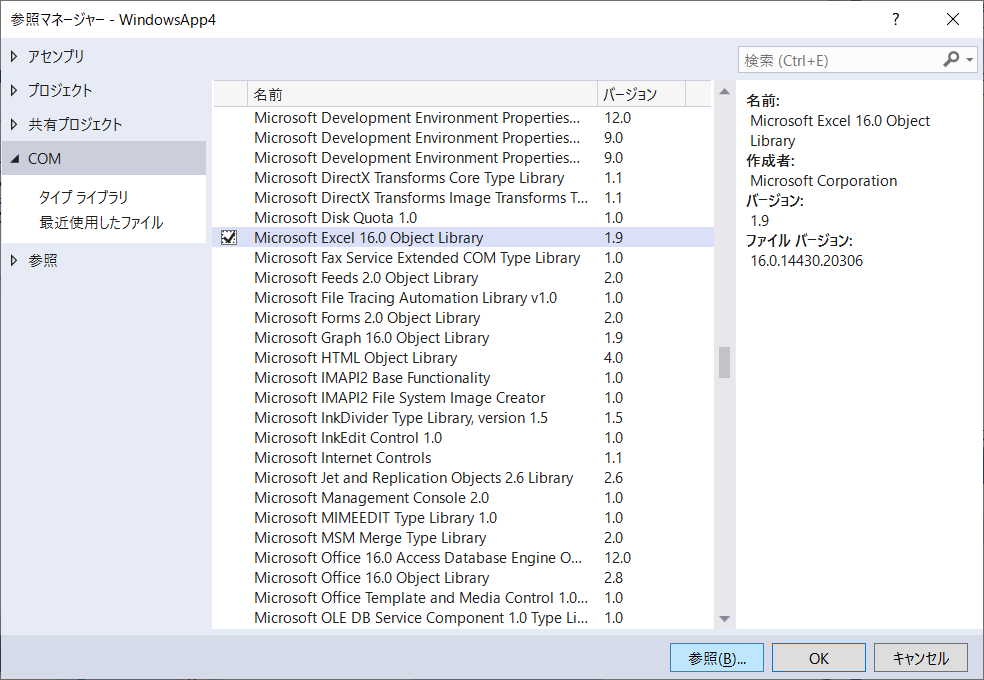
Task: Select Microsoft IMAPI2 Base Functionality
Action: click(x=463, y=378)
